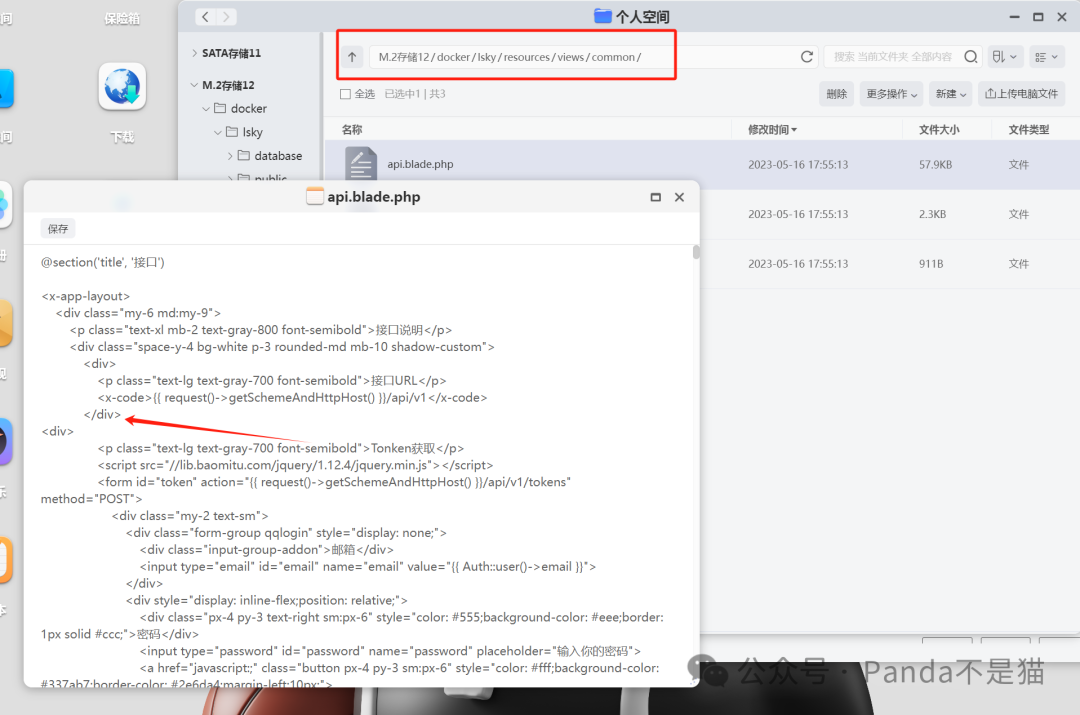Click the search input field
Image resolution: width=1080 pixels, height=715 pixels.
pos(893,56)
